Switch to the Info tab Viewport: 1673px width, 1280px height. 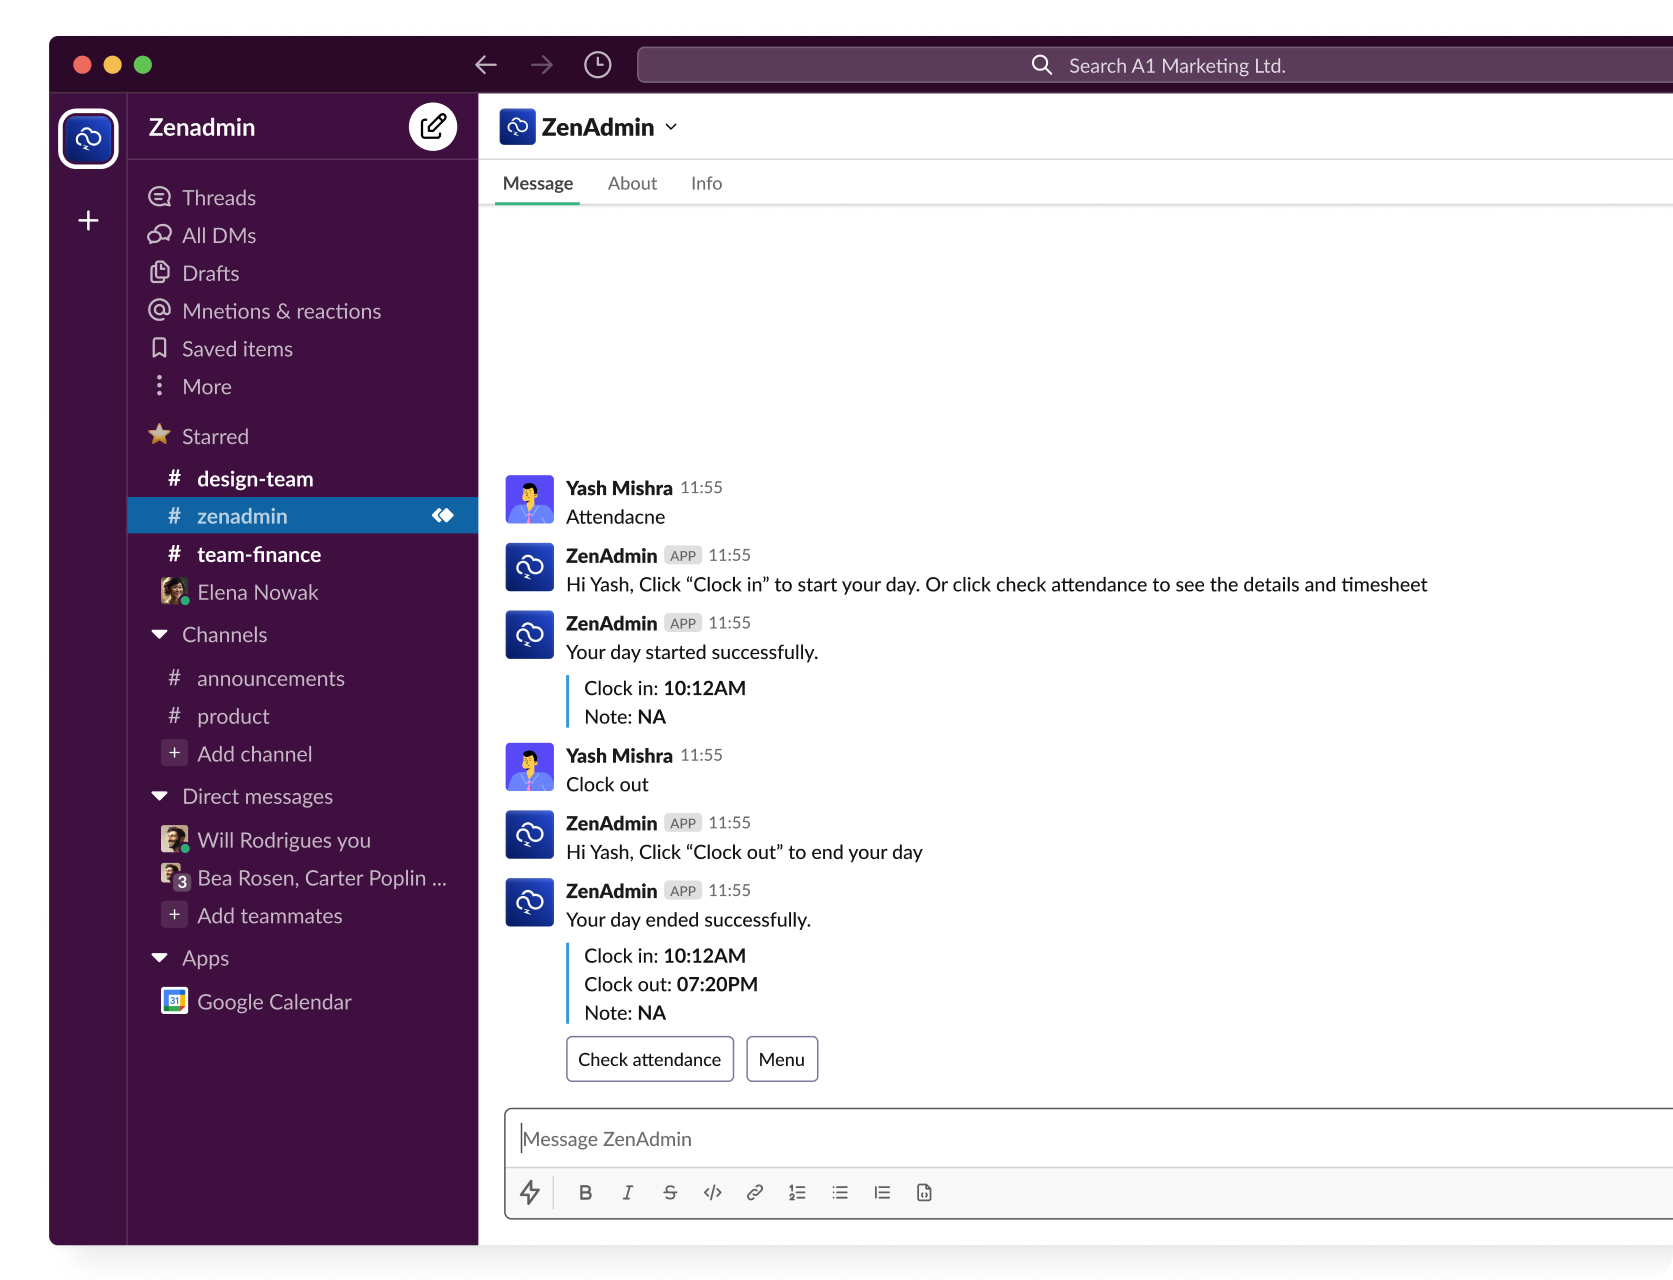tap(706, 183)
